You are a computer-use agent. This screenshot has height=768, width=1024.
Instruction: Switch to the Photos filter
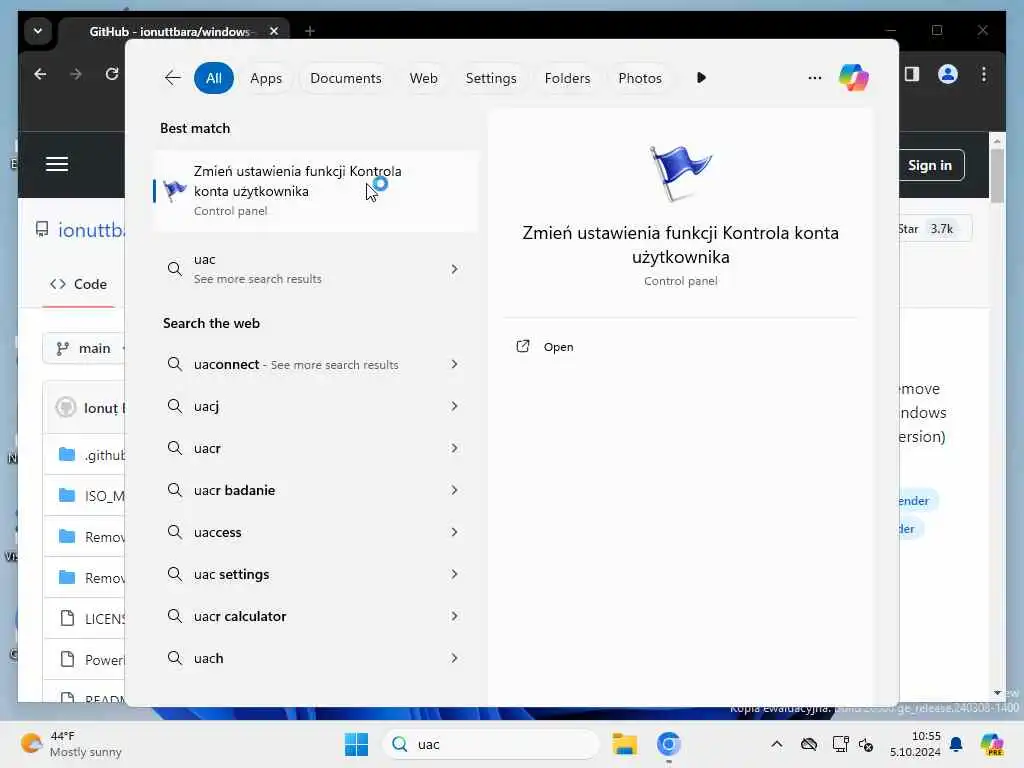639,78
